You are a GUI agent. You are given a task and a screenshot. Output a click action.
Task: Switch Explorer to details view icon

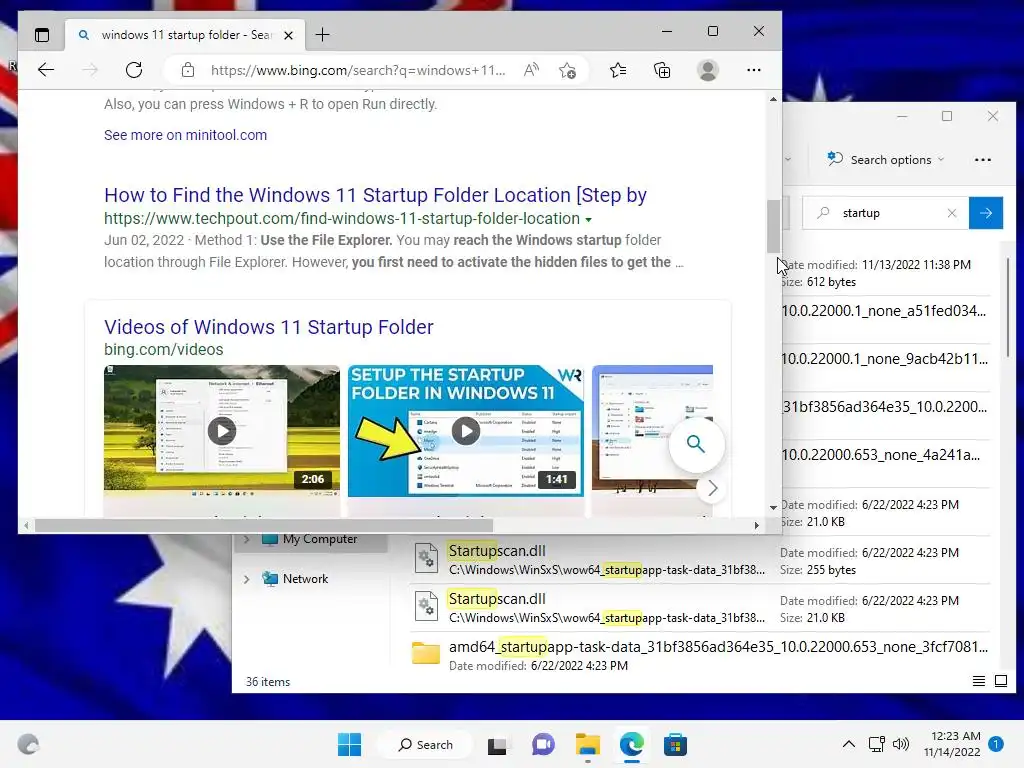[x=978, y=681]
